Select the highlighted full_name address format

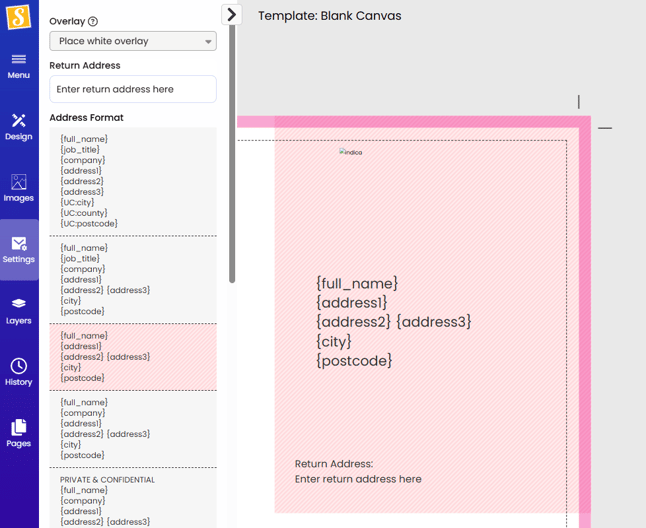[133, 357]
